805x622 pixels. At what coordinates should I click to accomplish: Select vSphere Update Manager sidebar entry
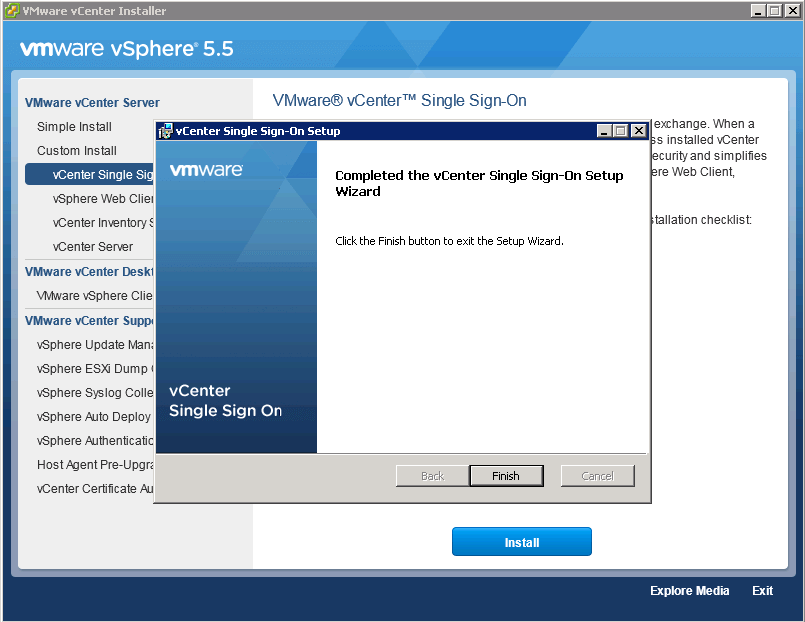click(95, 344)
